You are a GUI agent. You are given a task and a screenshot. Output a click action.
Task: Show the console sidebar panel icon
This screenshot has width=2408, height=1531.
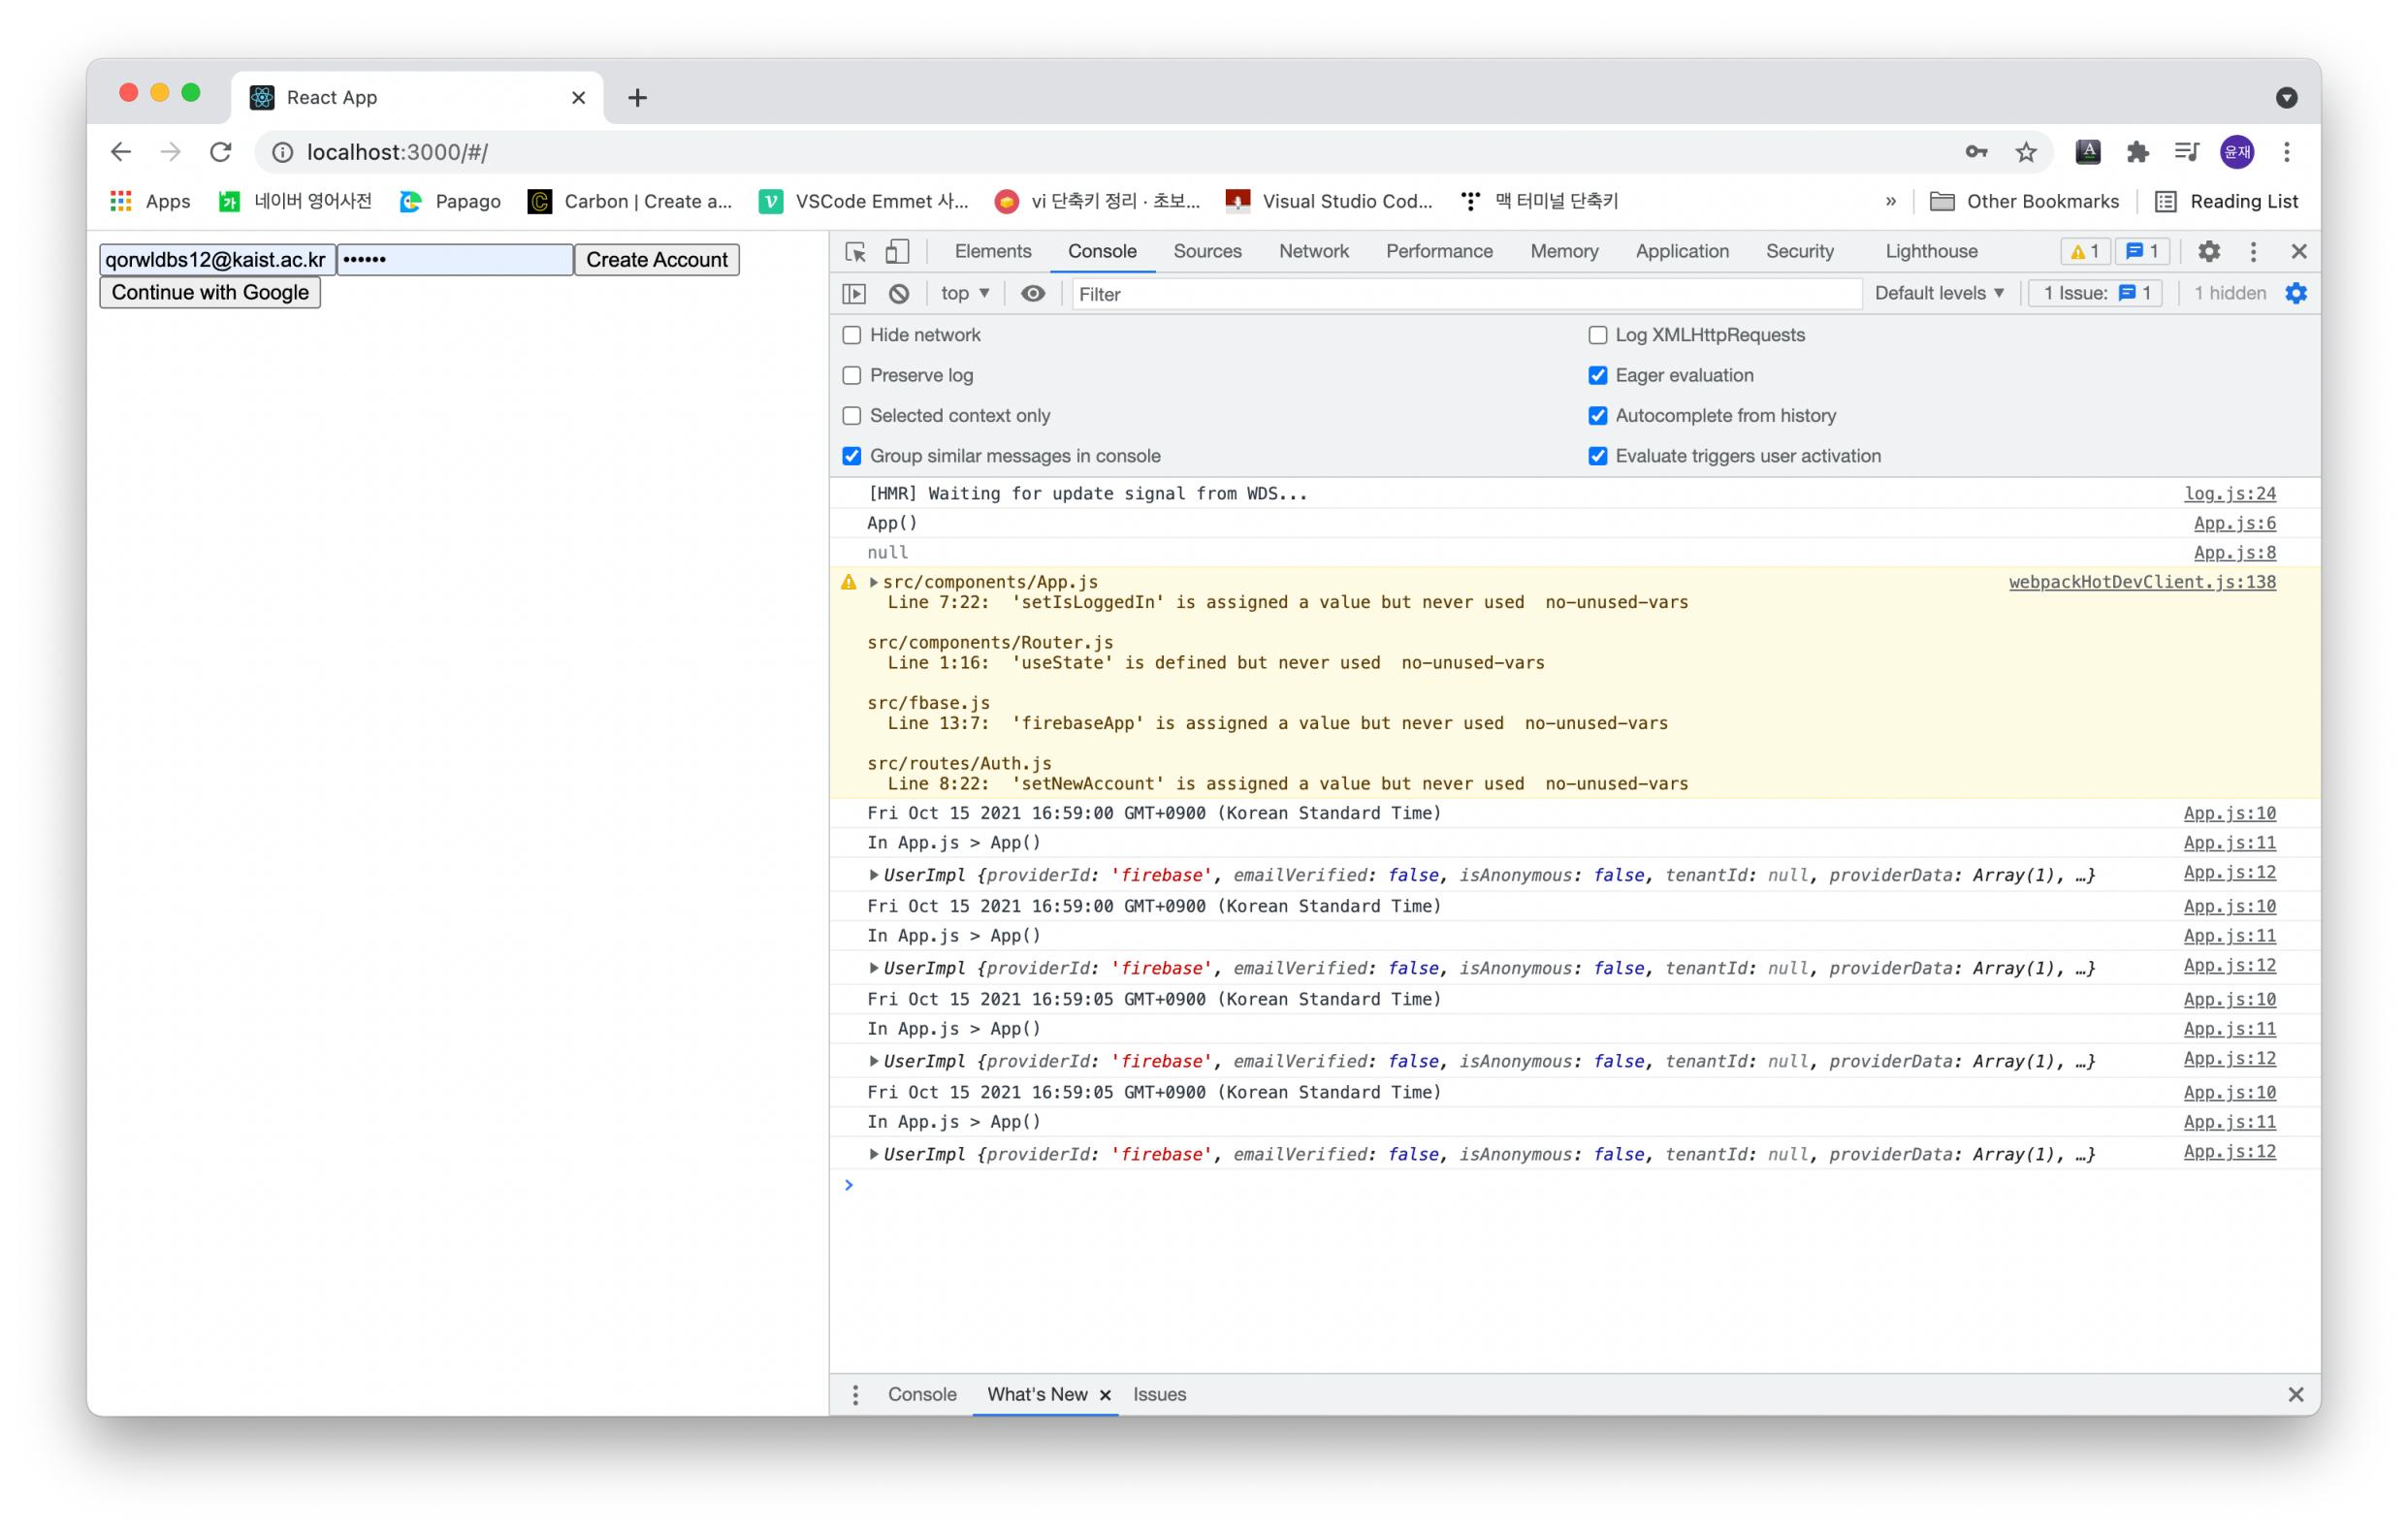tap(854, 294)
